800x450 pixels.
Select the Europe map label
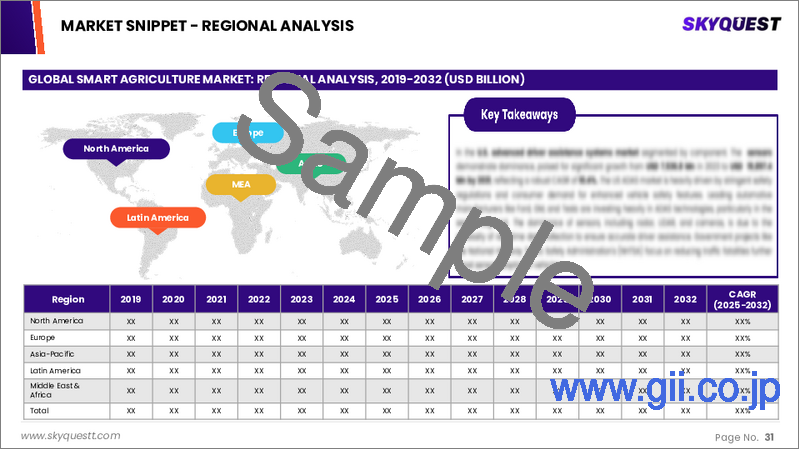[x=248, y=132]
